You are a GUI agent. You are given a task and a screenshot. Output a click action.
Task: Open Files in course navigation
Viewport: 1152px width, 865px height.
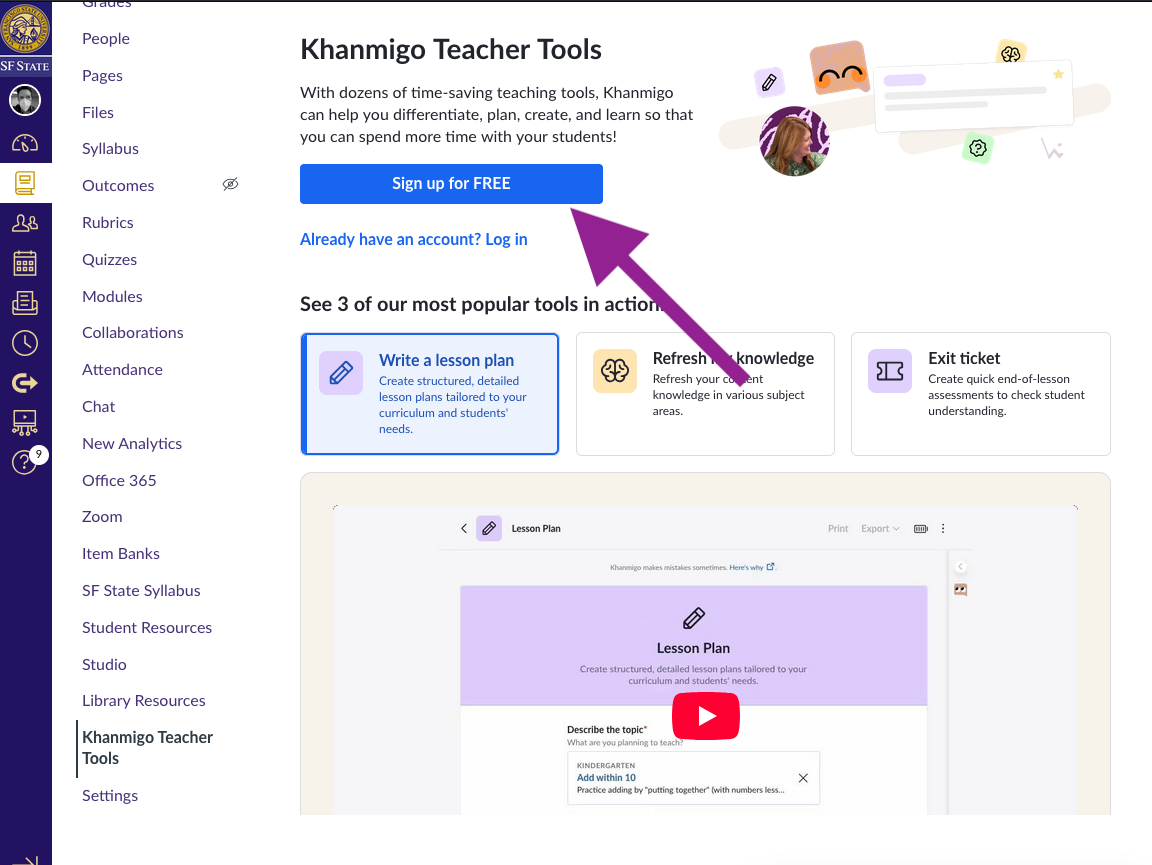[x=98, y=112]
